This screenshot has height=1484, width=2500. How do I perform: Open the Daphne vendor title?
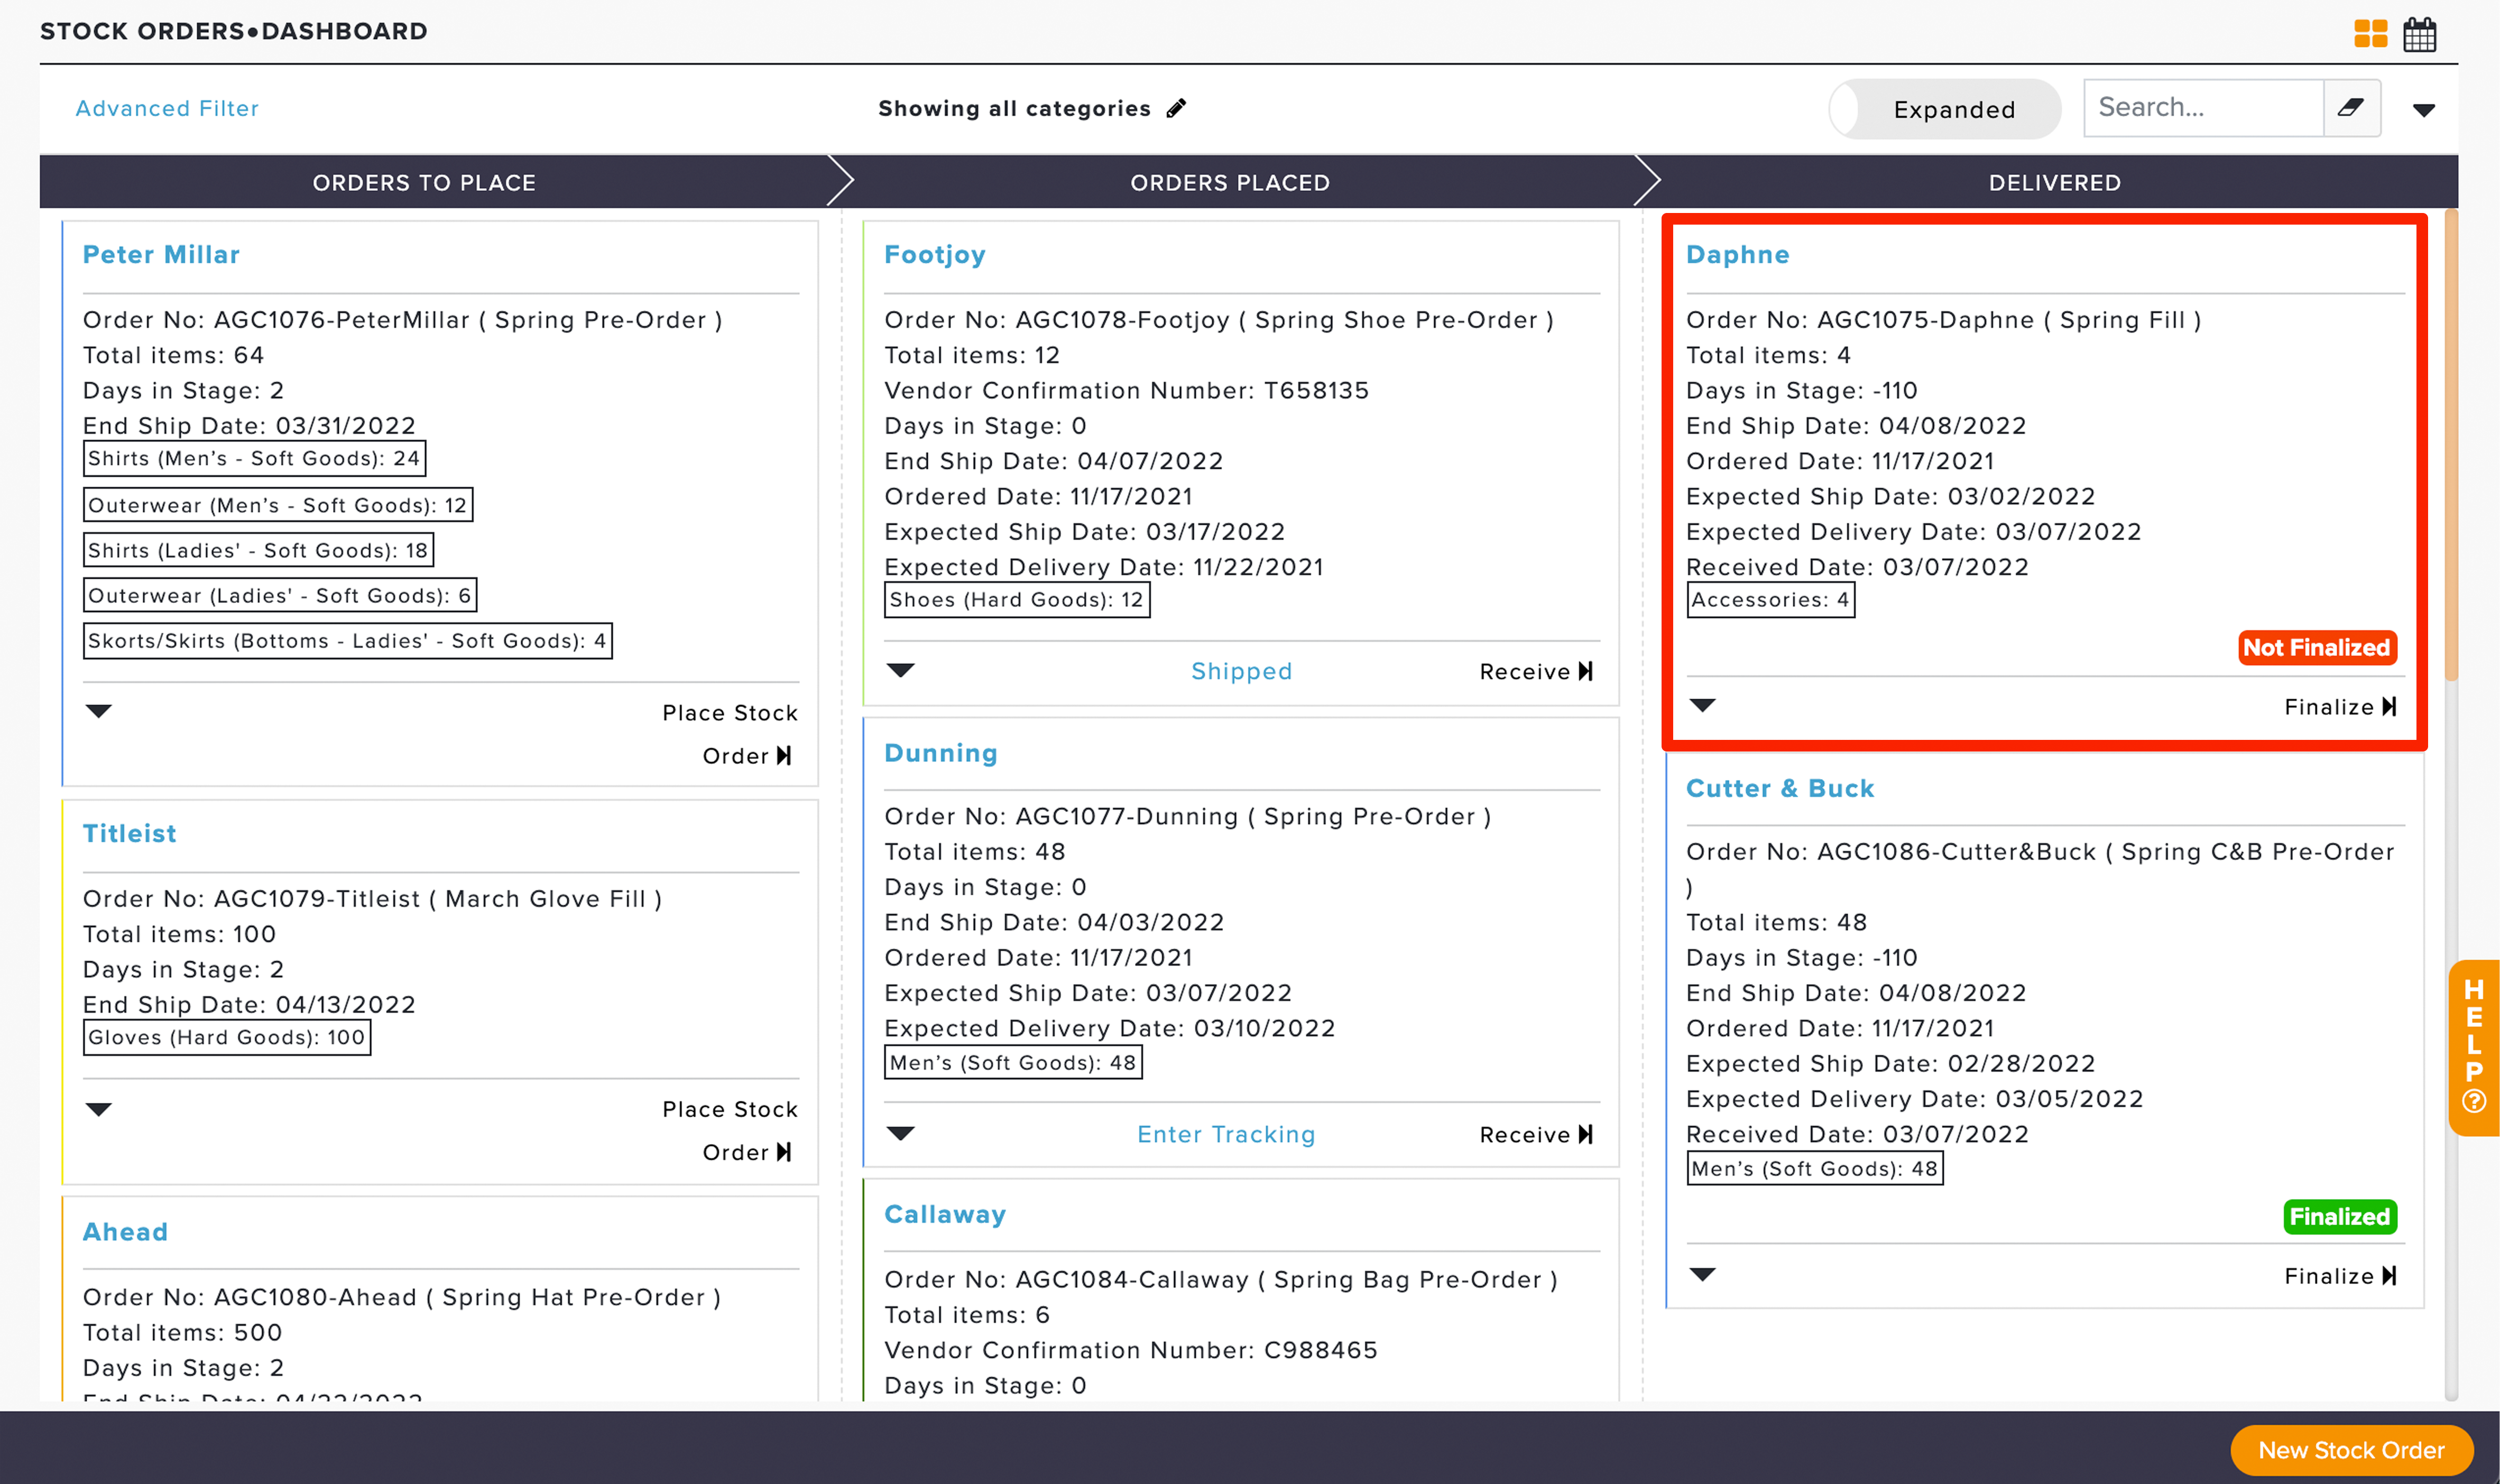1738,254
